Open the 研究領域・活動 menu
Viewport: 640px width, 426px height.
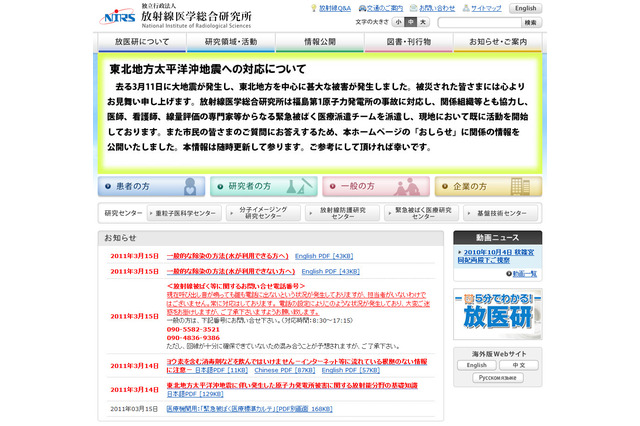(x=230, y=43)
